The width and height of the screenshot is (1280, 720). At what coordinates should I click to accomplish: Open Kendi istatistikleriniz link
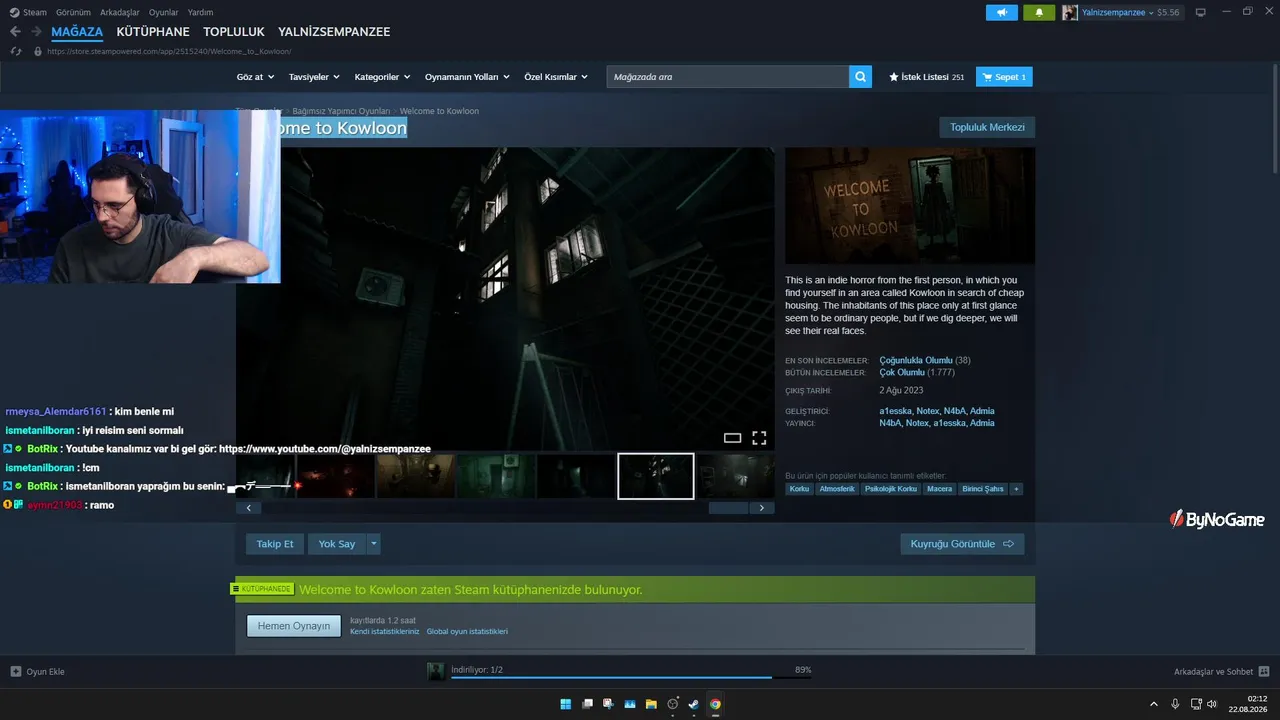point(385,632)
